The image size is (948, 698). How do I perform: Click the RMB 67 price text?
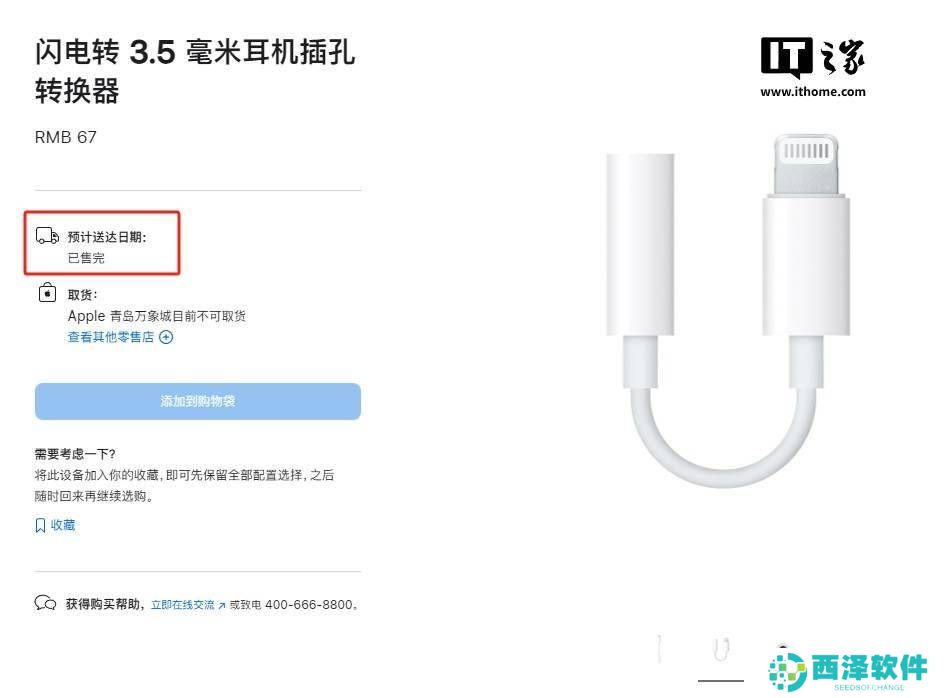[65, 137]
